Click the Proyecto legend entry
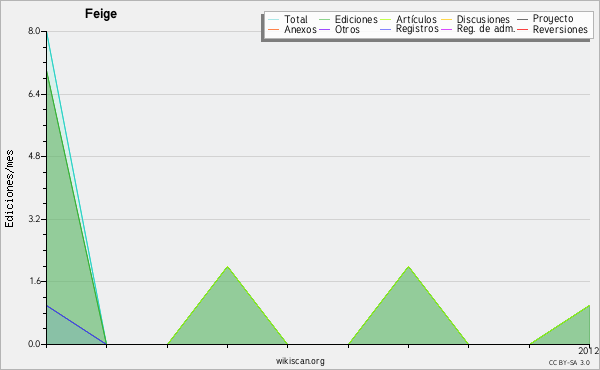The image size is (600, 370). click(553, 19)
